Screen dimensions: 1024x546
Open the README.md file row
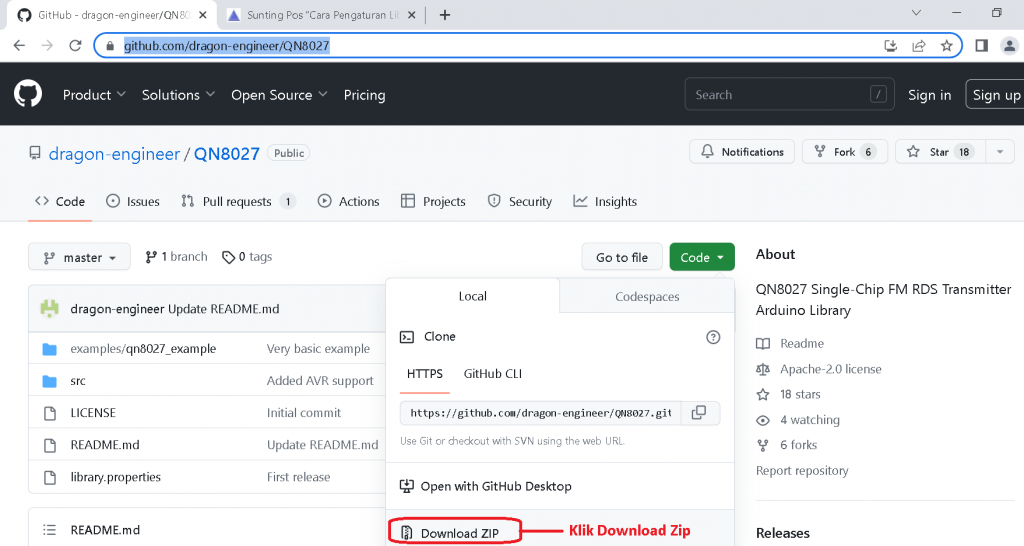point(105,445)
